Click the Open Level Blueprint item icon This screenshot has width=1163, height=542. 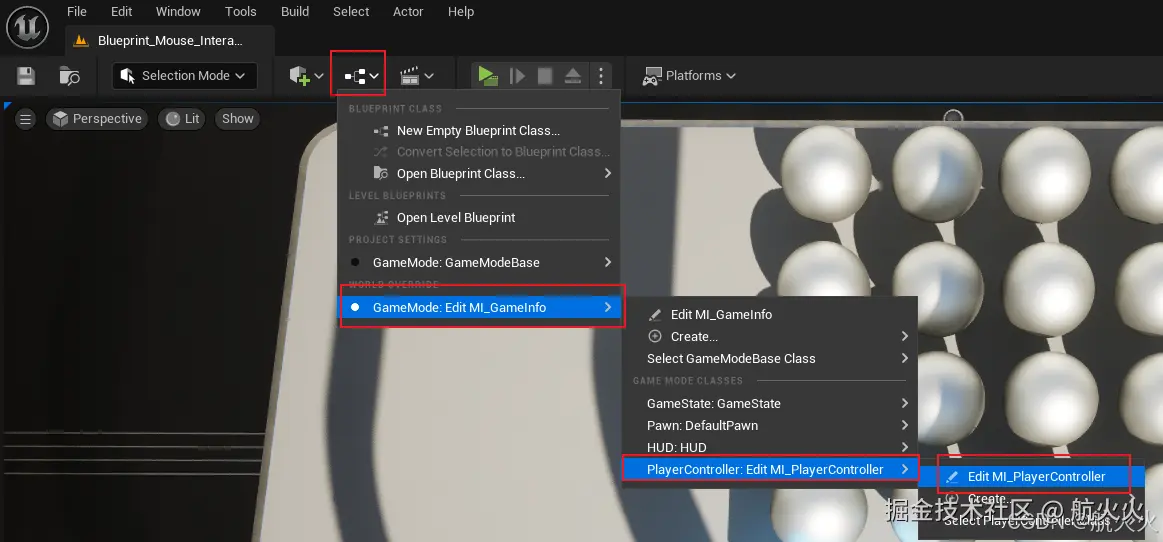pos(381,217)
